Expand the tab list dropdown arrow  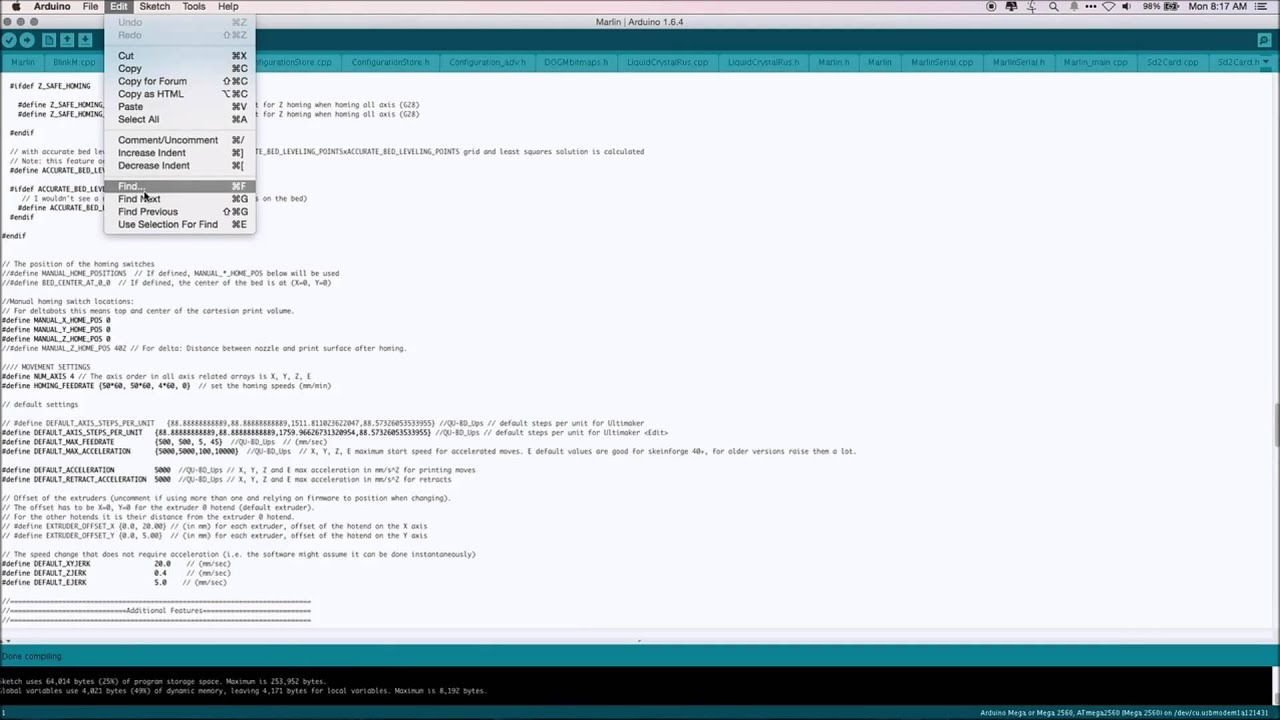click(x=1268, y=62)
